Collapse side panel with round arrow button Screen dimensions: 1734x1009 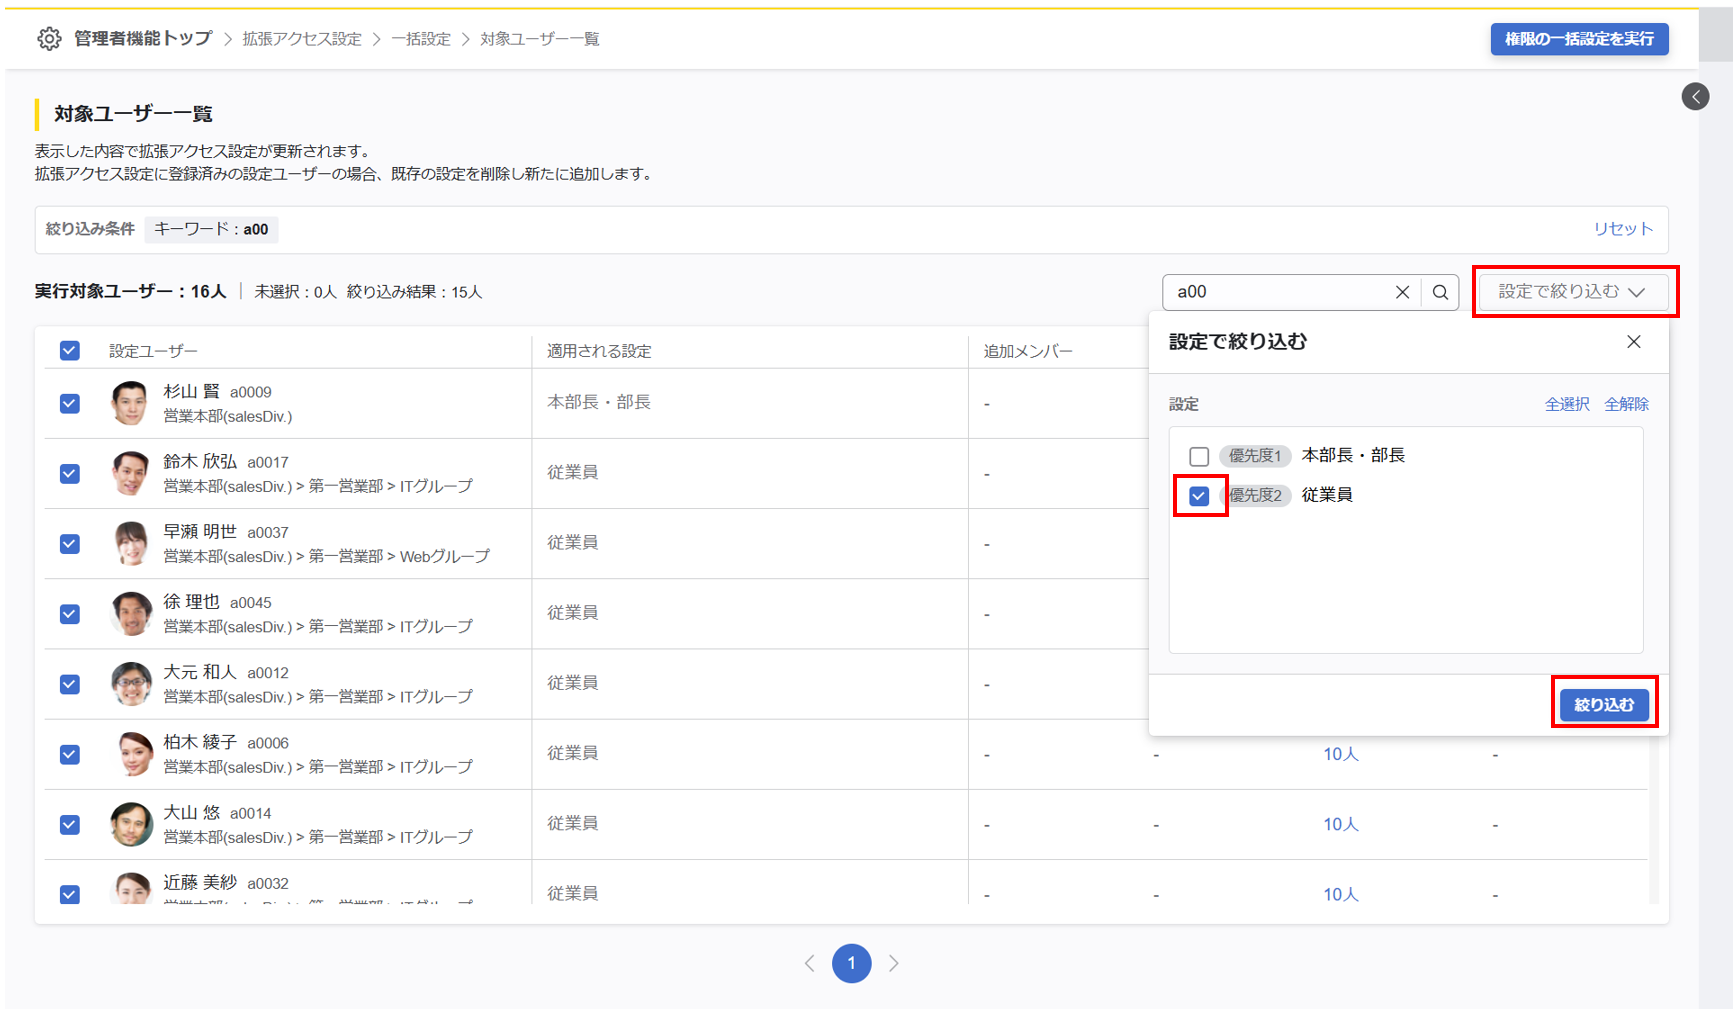[x=1695, y=97]
